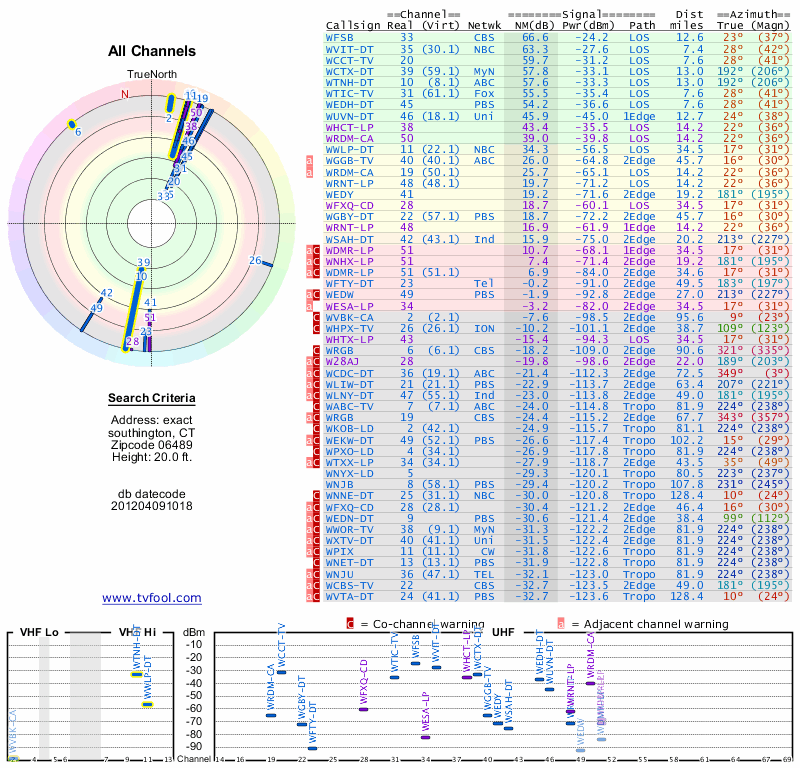Click the co-channel badge beside WVBK-CA
The height and width of the screenshot is (768, 800).
(316, 317)
